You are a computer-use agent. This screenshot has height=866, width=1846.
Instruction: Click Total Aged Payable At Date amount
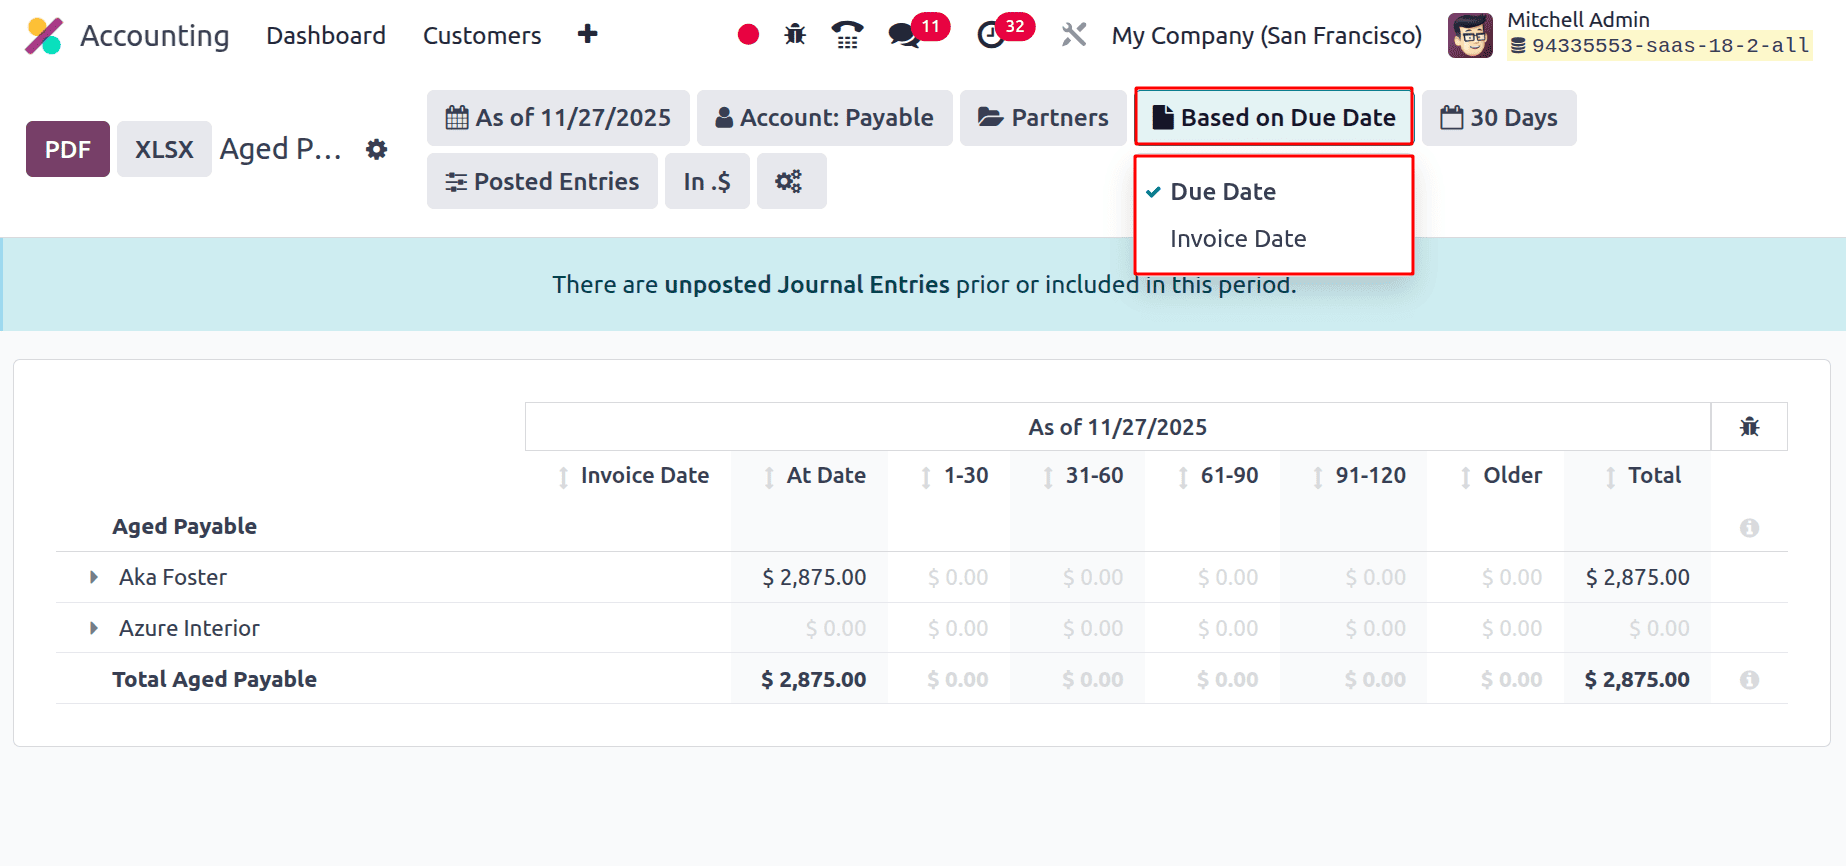click(x=814, y=679)
